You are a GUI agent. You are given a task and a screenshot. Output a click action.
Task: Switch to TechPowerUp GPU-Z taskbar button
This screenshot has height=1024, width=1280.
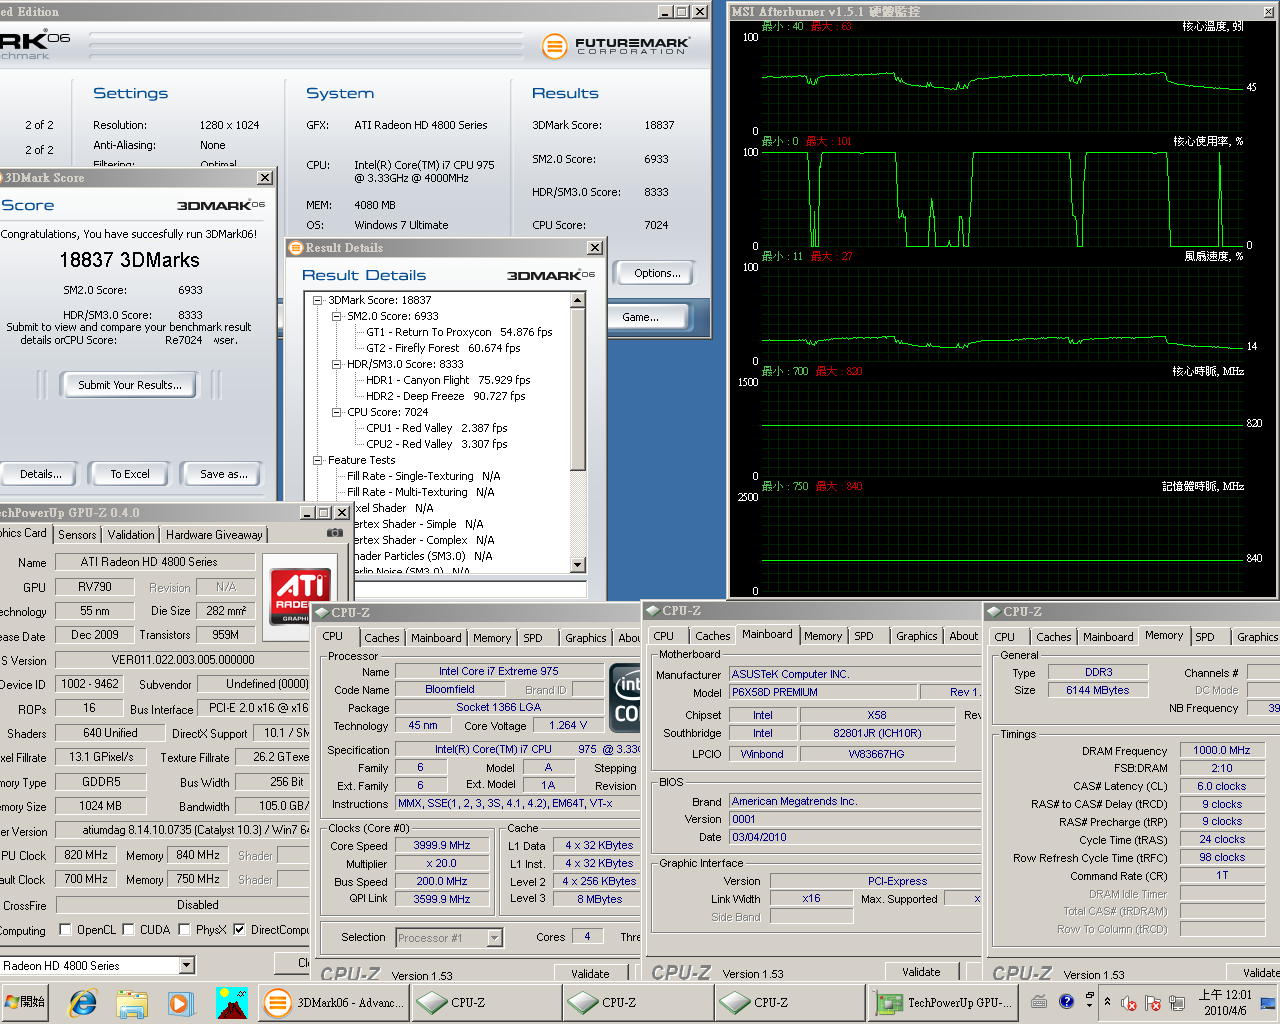(942, 1002)
